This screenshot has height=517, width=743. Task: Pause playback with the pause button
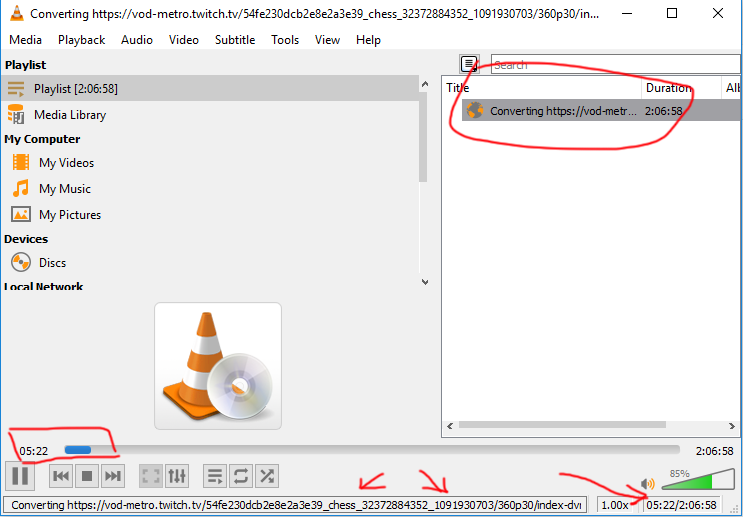(20, 476)
